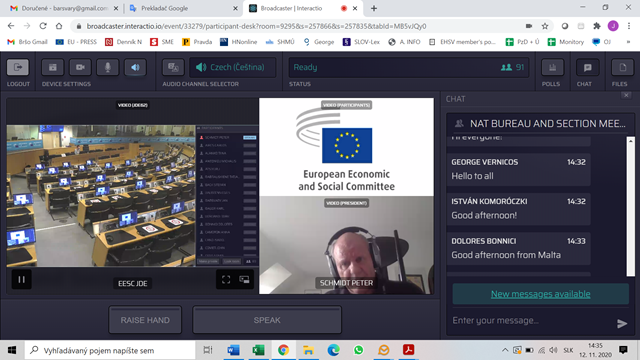Open the Files panel
This screenshot has height=360, width=640.
click(622, 67)
